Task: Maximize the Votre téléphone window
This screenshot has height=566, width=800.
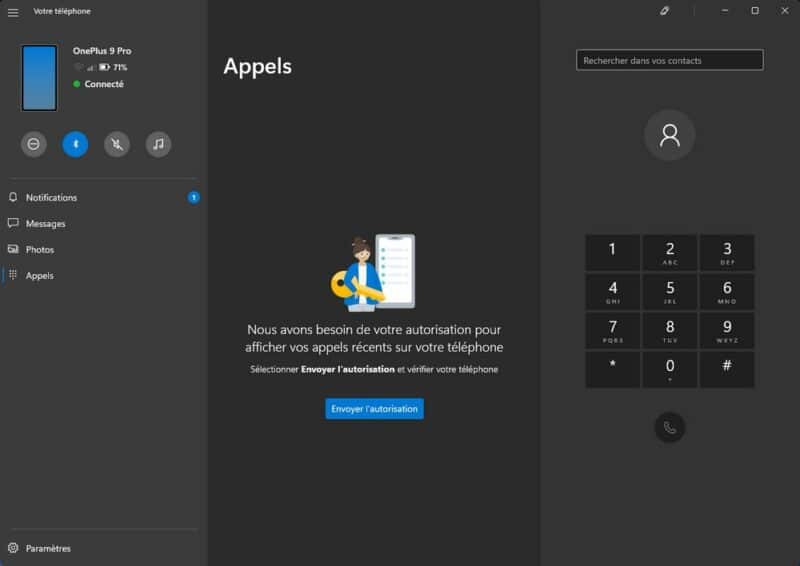Action: [x=755, y=11]
